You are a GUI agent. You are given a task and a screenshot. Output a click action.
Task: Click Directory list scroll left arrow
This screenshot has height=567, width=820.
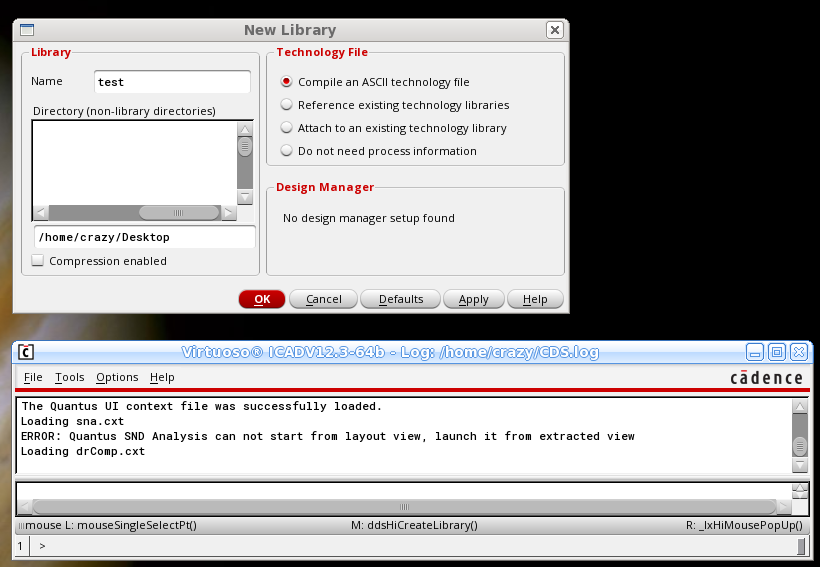(x=40, y=213)
